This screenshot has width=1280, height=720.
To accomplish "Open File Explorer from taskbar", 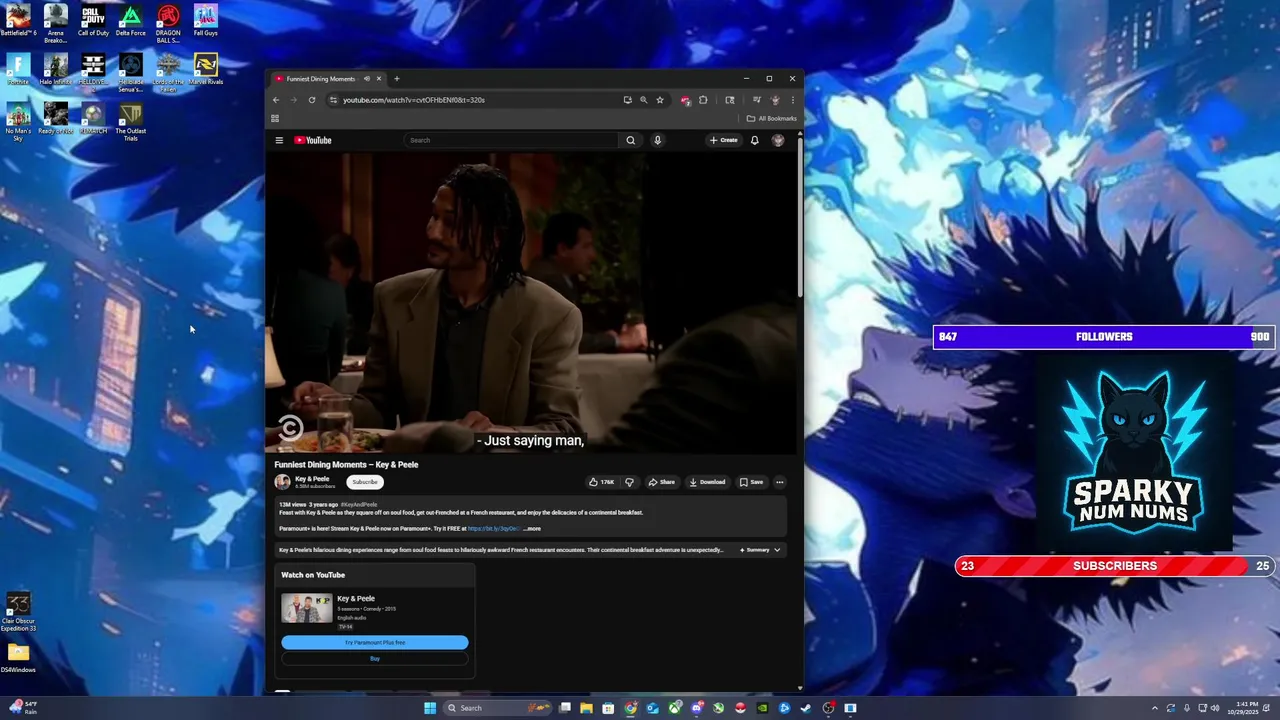I will point(586,708).
